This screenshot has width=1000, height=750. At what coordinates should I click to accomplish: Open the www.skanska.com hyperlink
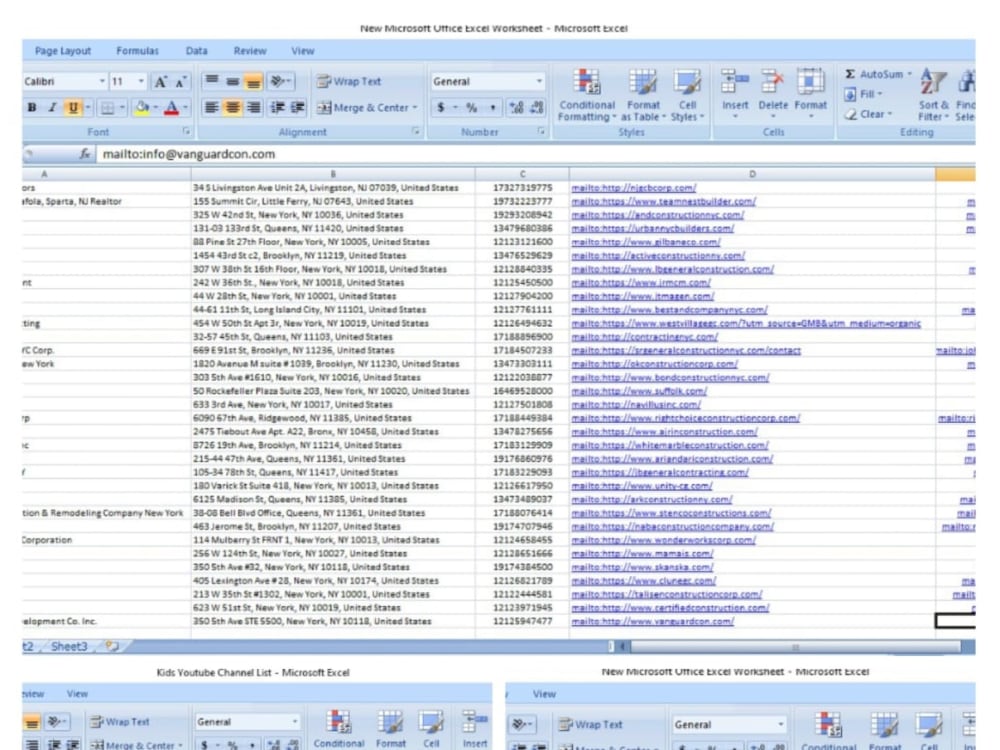(x=642, y=567)
